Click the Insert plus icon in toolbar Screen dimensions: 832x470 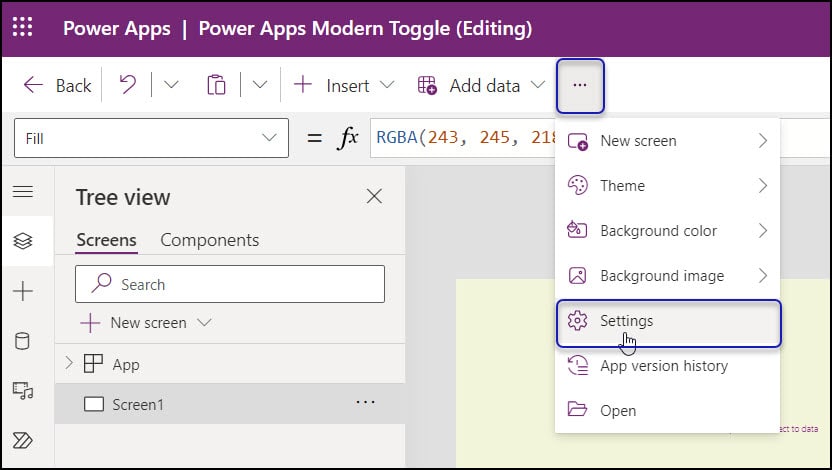click(302, 84)
